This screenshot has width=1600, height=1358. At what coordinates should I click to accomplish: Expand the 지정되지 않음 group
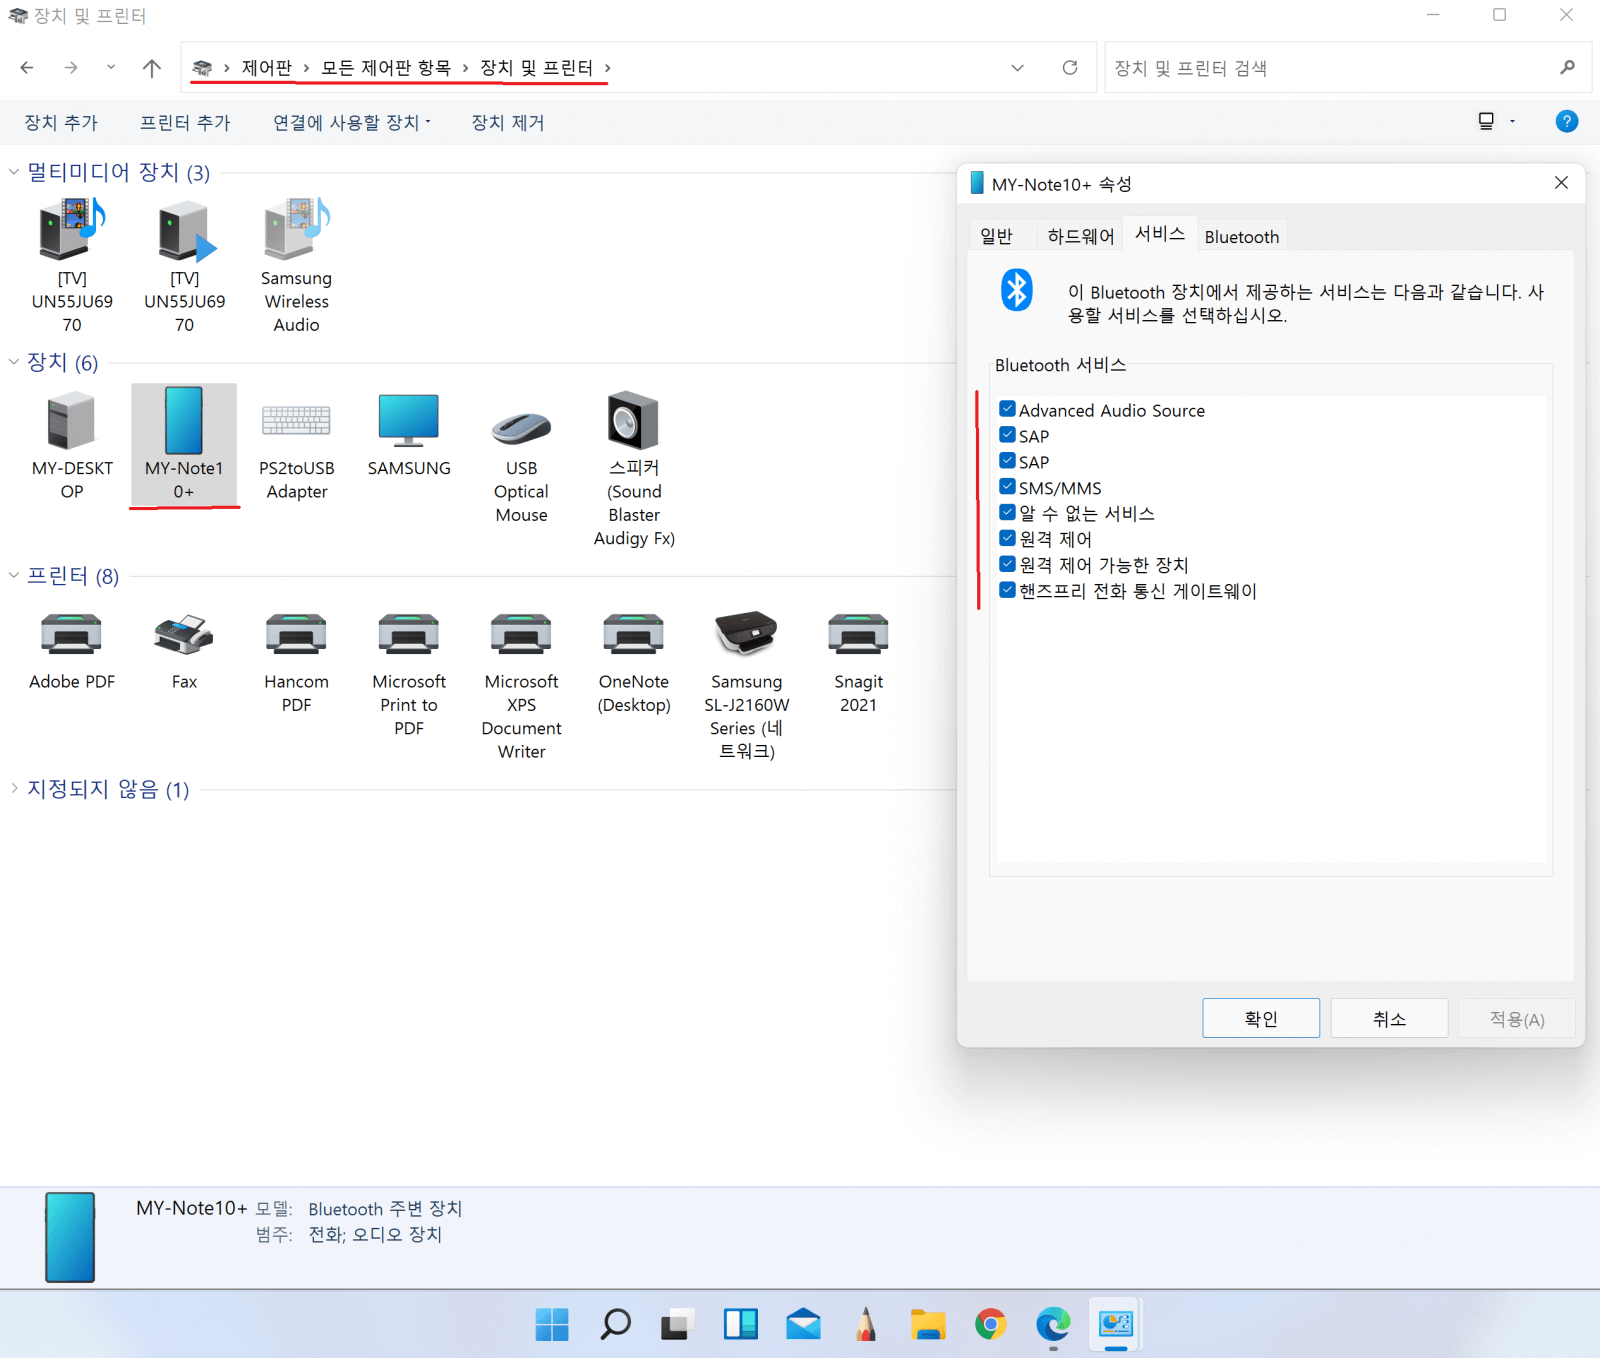coord(14,789)
